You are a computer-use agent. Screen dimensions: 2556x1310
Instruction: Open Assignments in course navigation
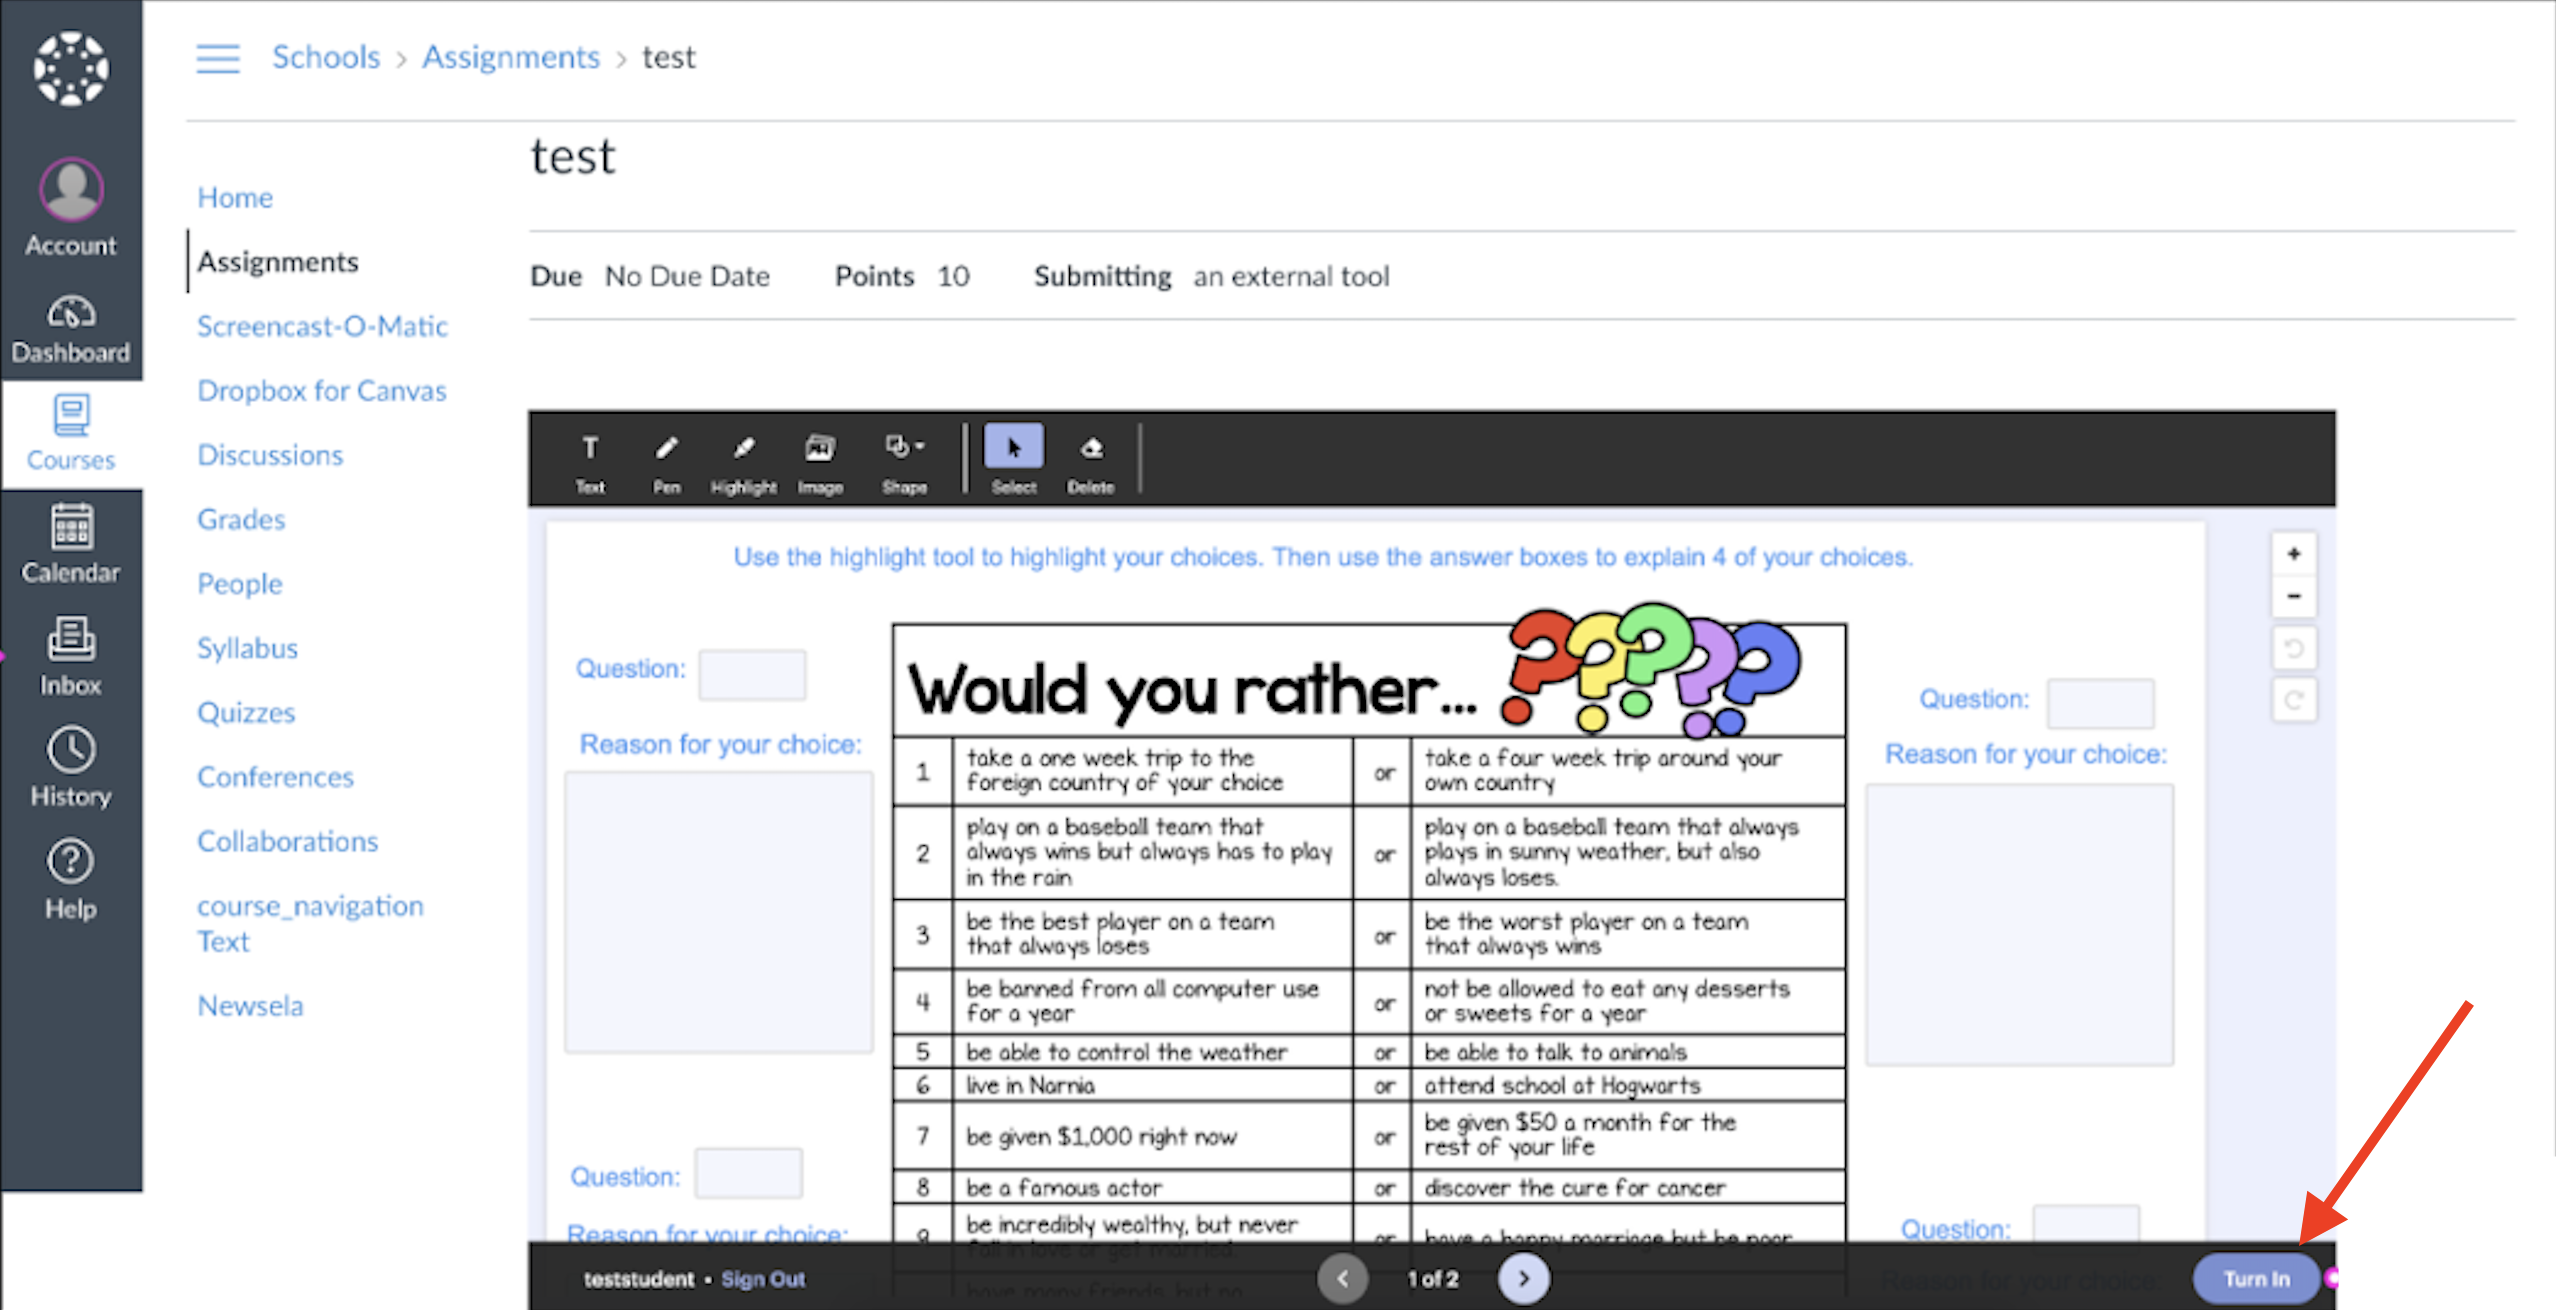(x=277, y=261)
